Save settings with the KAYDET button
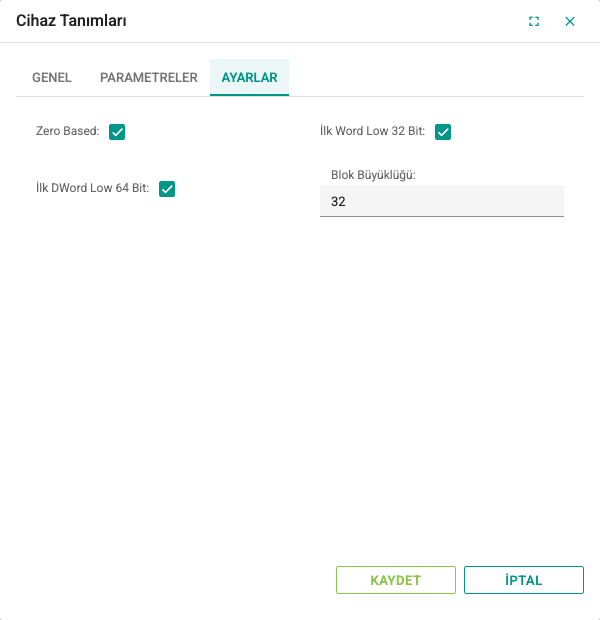600x620 pixels. tap(396, 580)
